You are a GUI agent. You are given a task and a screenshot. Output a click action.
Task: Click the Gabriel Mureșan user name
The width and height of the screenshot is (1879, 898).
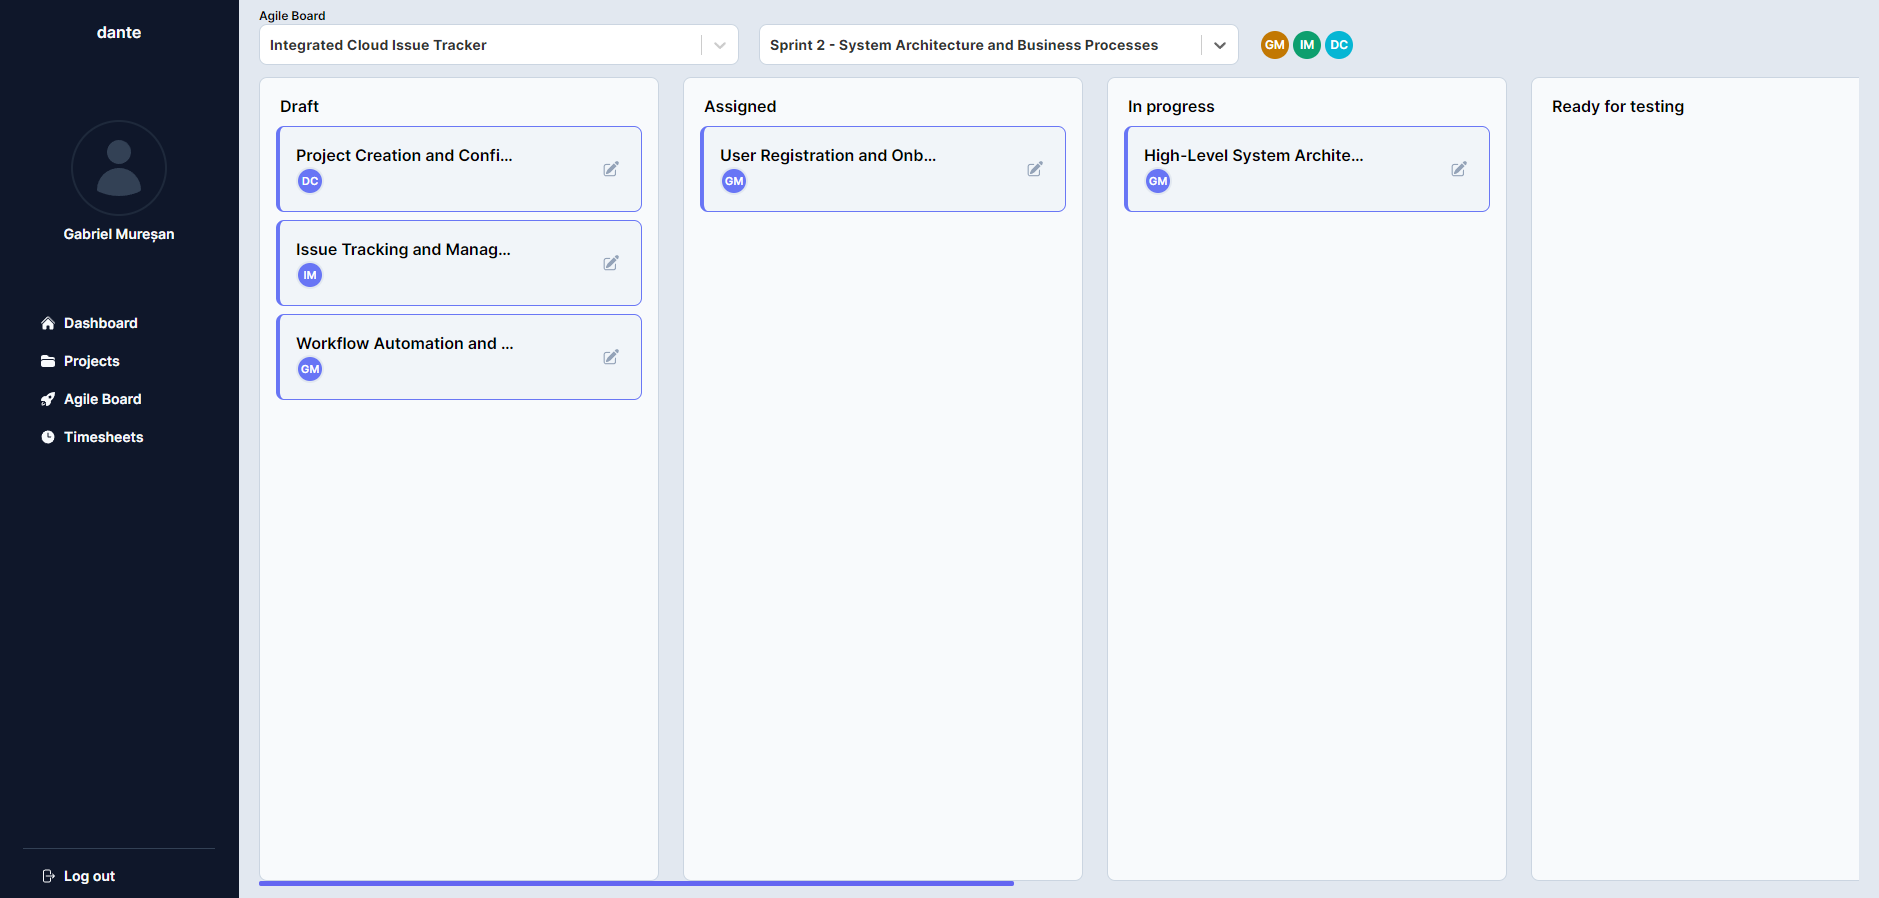[x=119, y=234]
